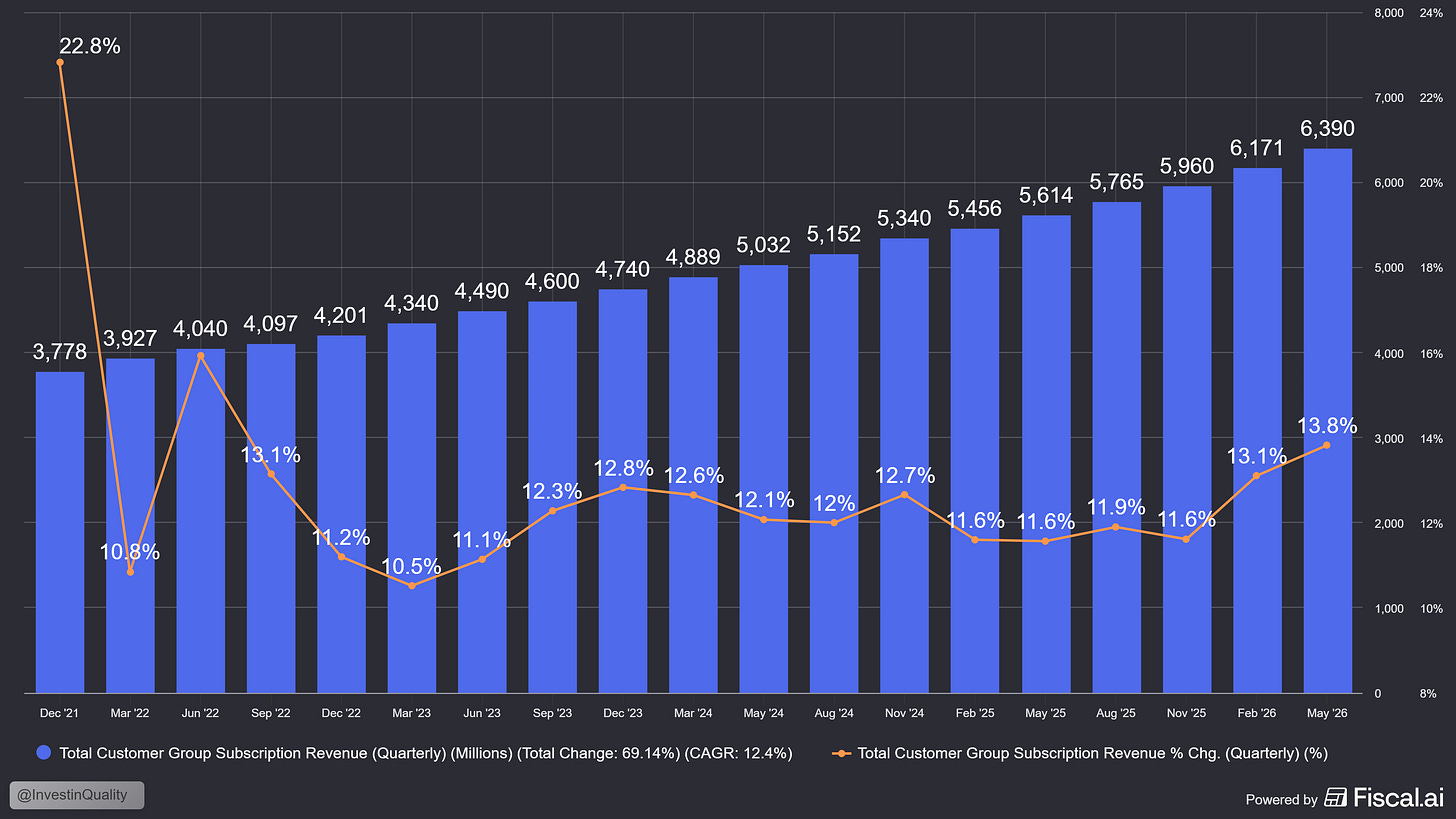Image resolution: width=1456 pixels, height=819 pixels.
Task: Click the blue bar for Feb '25
Action: 974,461
